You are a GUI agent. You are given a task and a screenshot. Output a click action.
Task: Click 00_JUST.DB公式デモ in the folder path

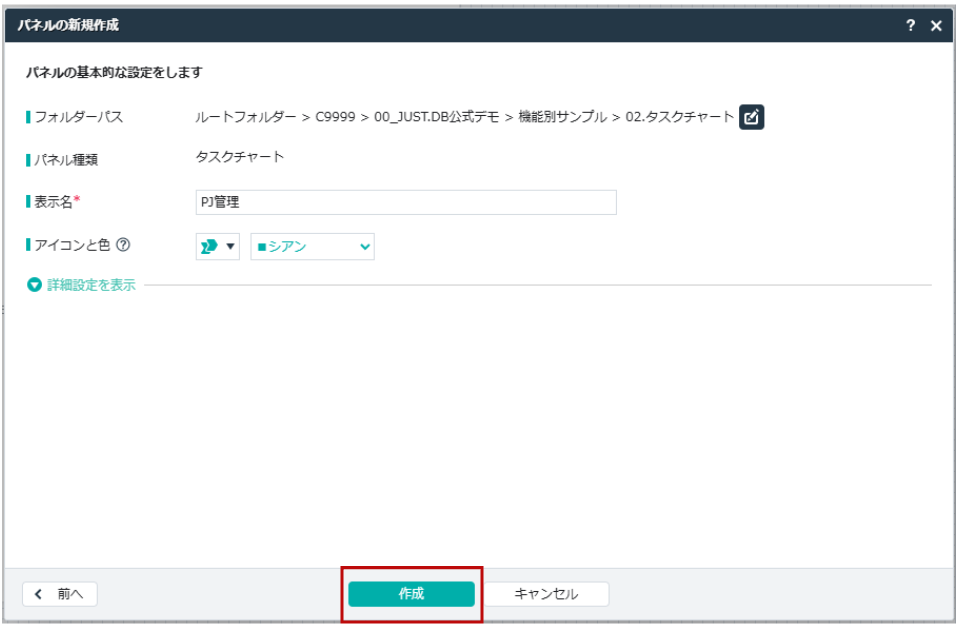pyautogui.click(x=436, y=117)
